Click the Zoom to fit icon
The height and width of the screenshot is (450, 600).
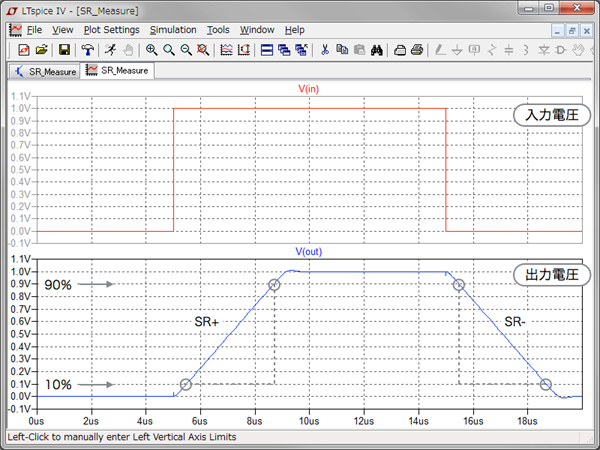(204, 49)
